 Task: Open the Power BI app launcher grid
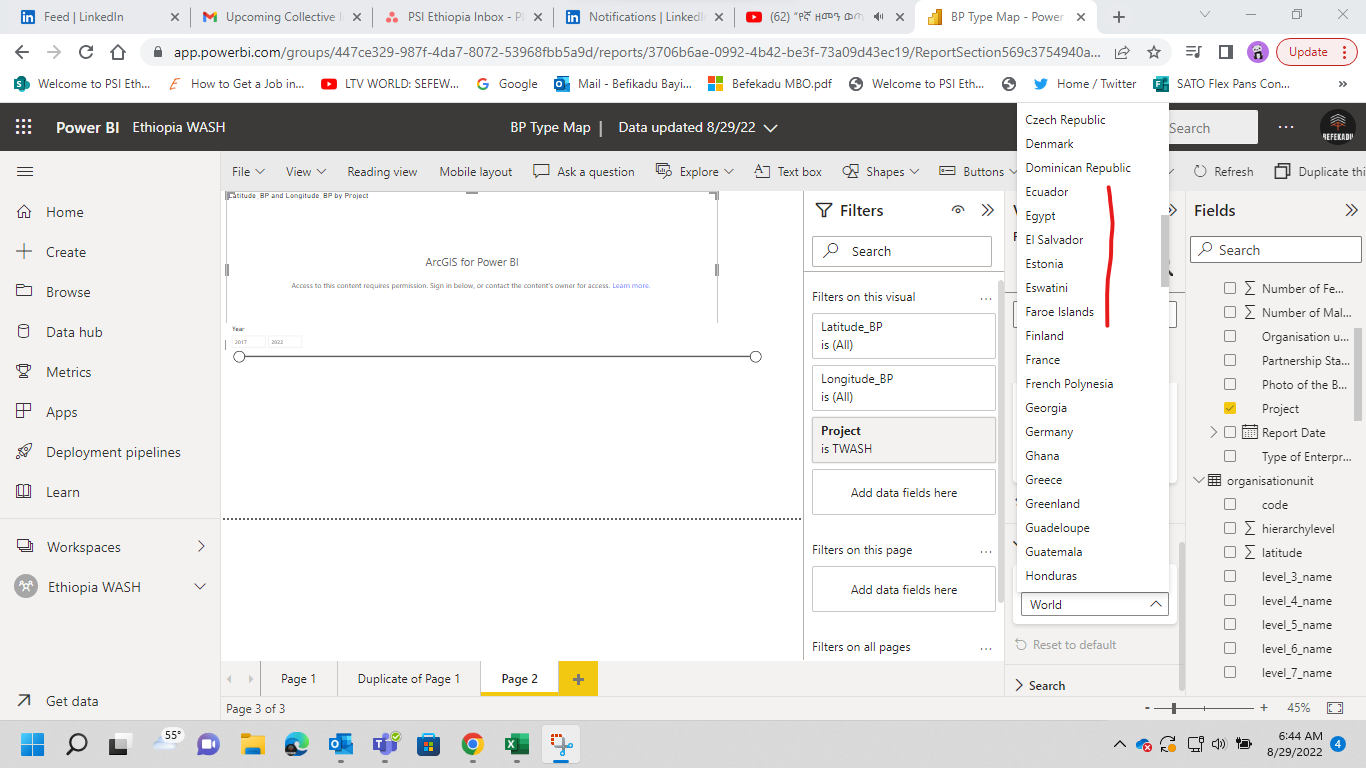[x=24, y=127]
